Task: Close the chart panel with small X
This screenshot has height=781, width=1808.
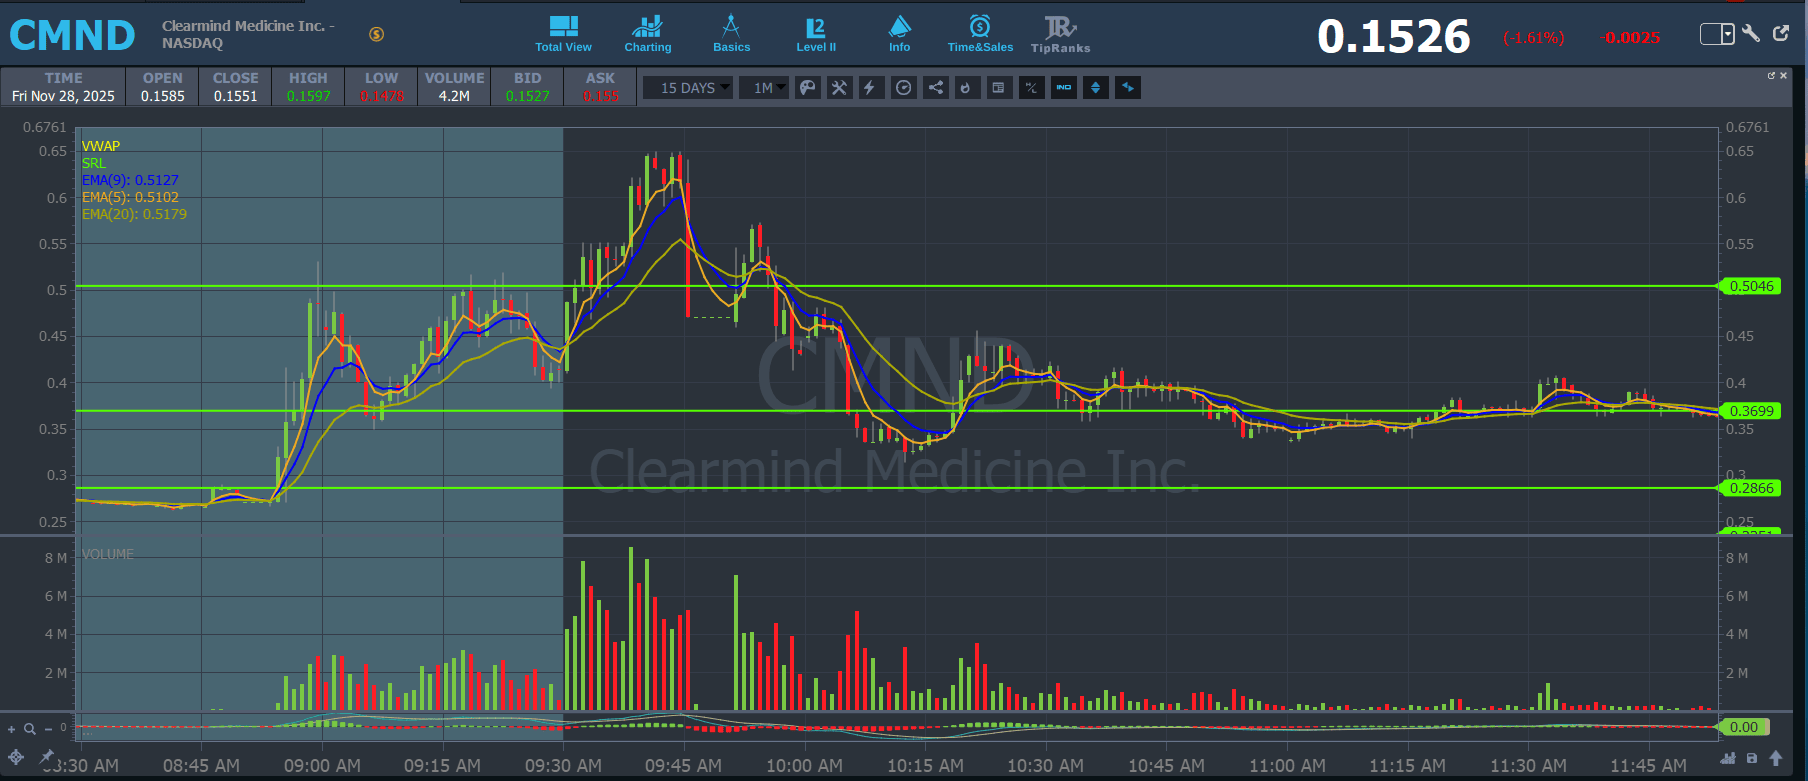Action: pyautogui.click(x=1783, y=76)
